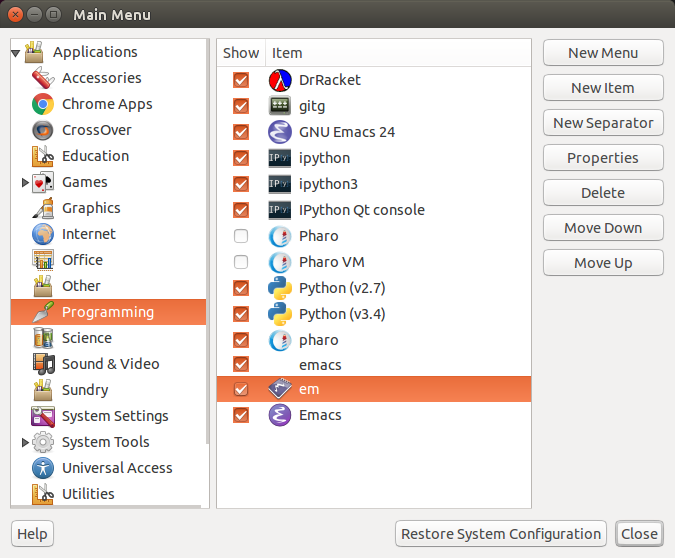Click the Chrome Apps icon
This screenshot has height=558, width=675.
click(43, 104)
